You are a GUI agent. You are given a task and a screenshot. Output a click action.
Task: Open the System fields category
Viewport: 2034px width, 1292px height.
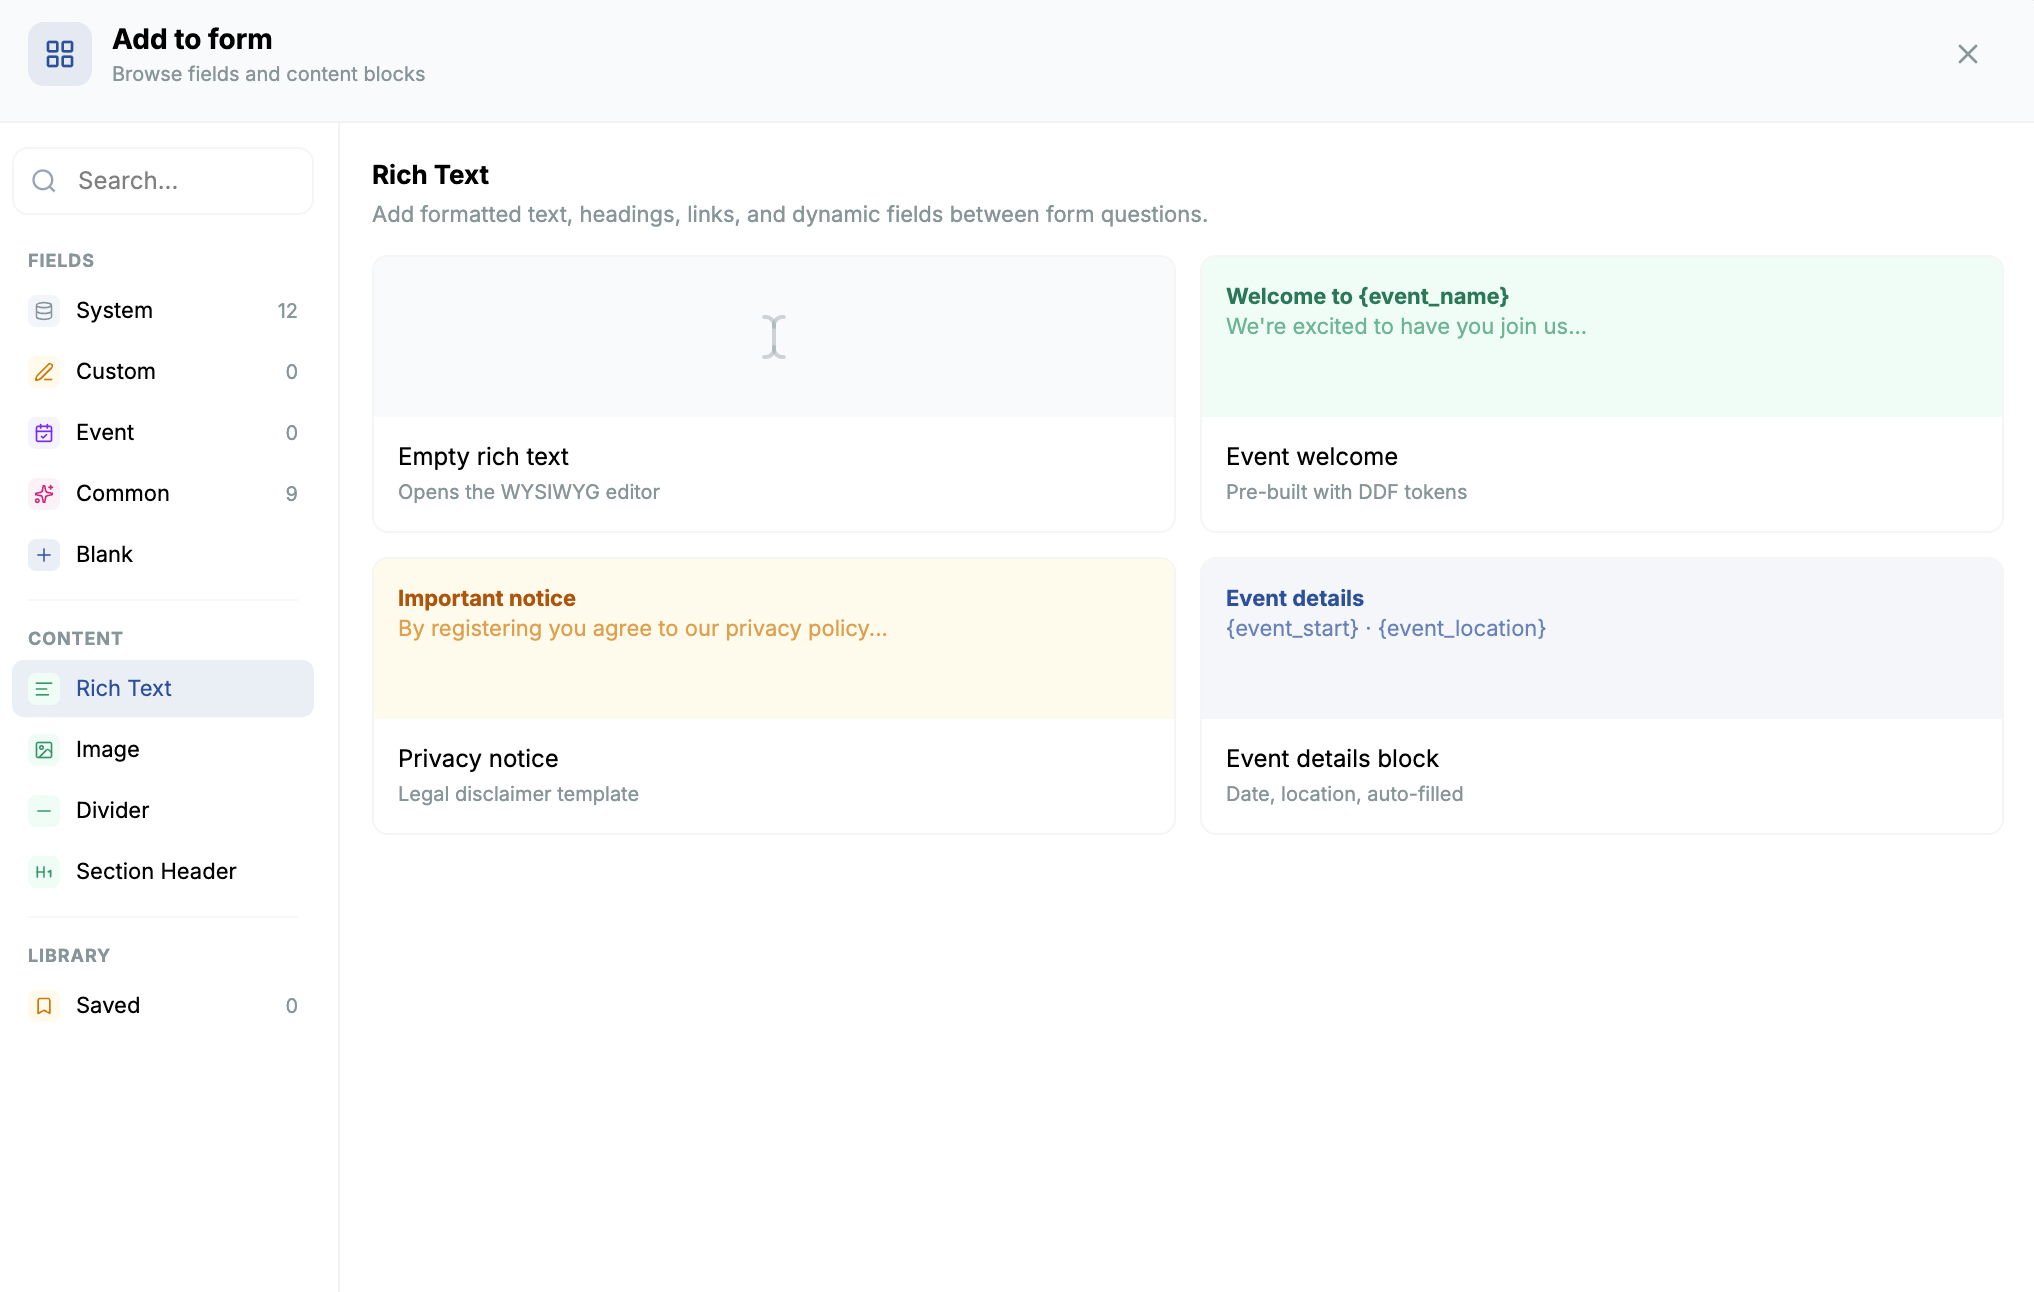(x=163, y=311)
